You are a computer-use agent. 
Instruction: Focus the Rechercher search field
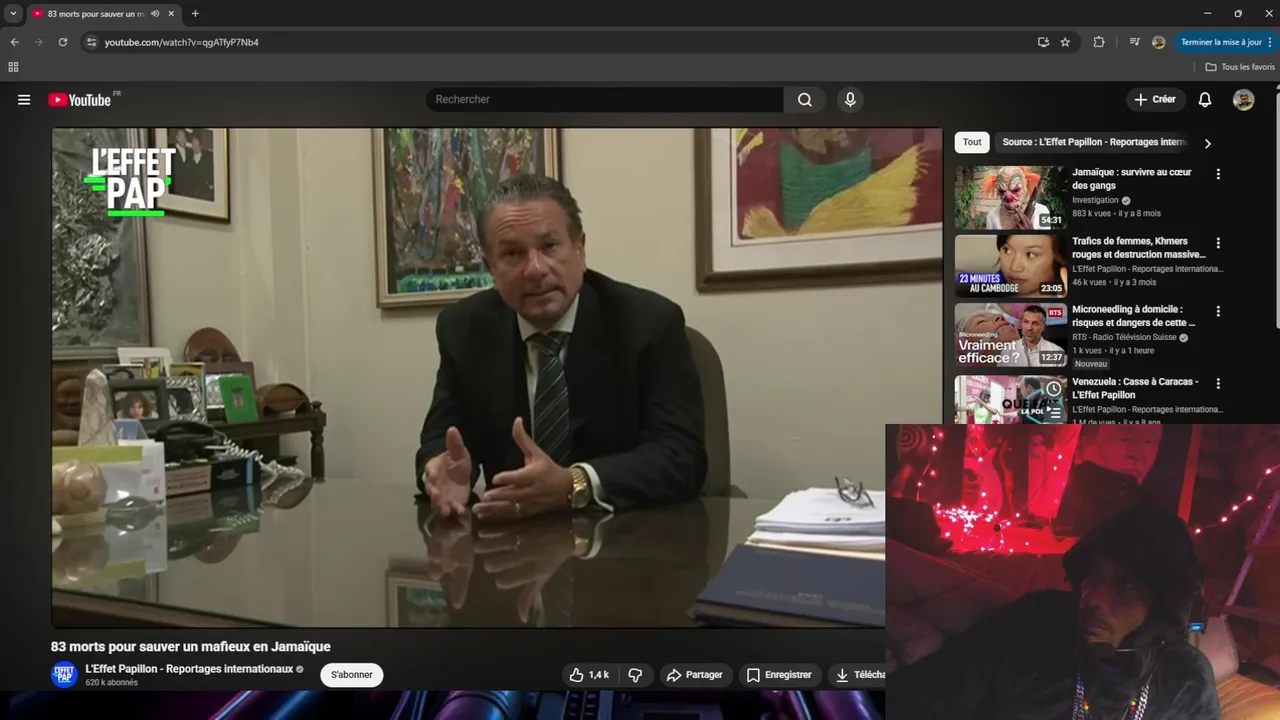tap(605, 100)
